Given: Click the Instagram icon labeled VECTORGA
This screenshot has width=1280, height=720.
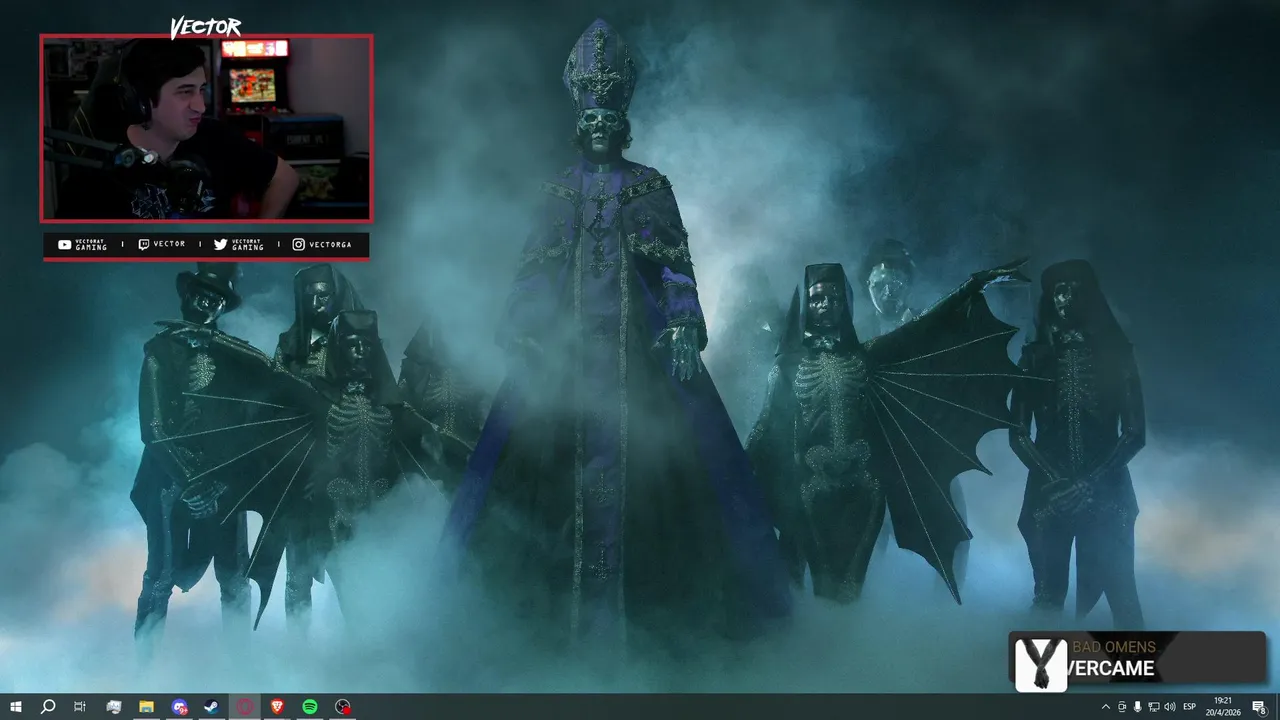Looking at the screenshot, I should (298, 244).
